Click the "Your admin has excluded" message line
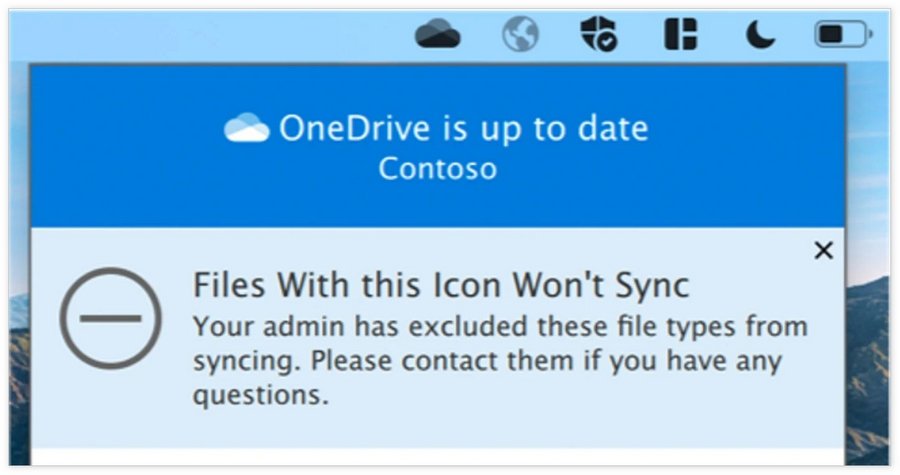Image resolution: width=900 pixels, height=475 pixels. (499, 327)
